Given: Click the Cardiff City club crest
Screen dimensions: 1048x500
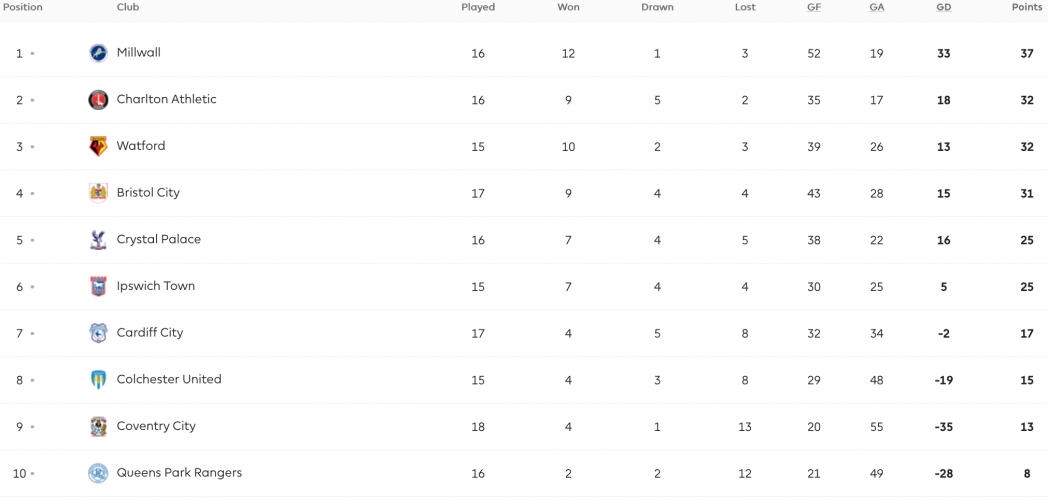Looking at the screenshot, I should pyautogui.click(x=98, y=333).
